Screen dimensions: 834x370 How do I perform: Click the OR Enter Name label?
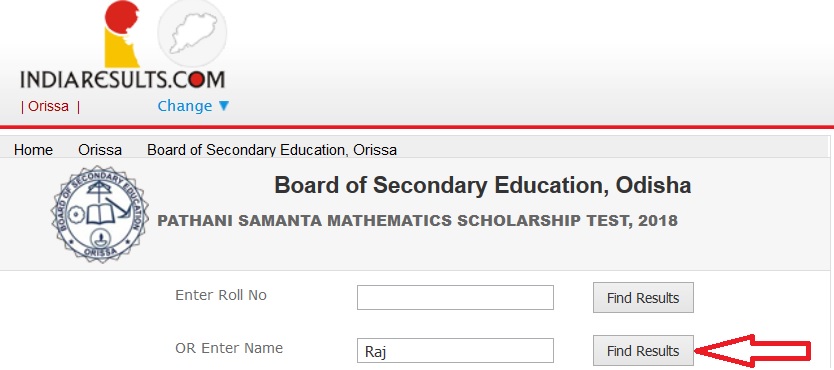tap(229, 348)
